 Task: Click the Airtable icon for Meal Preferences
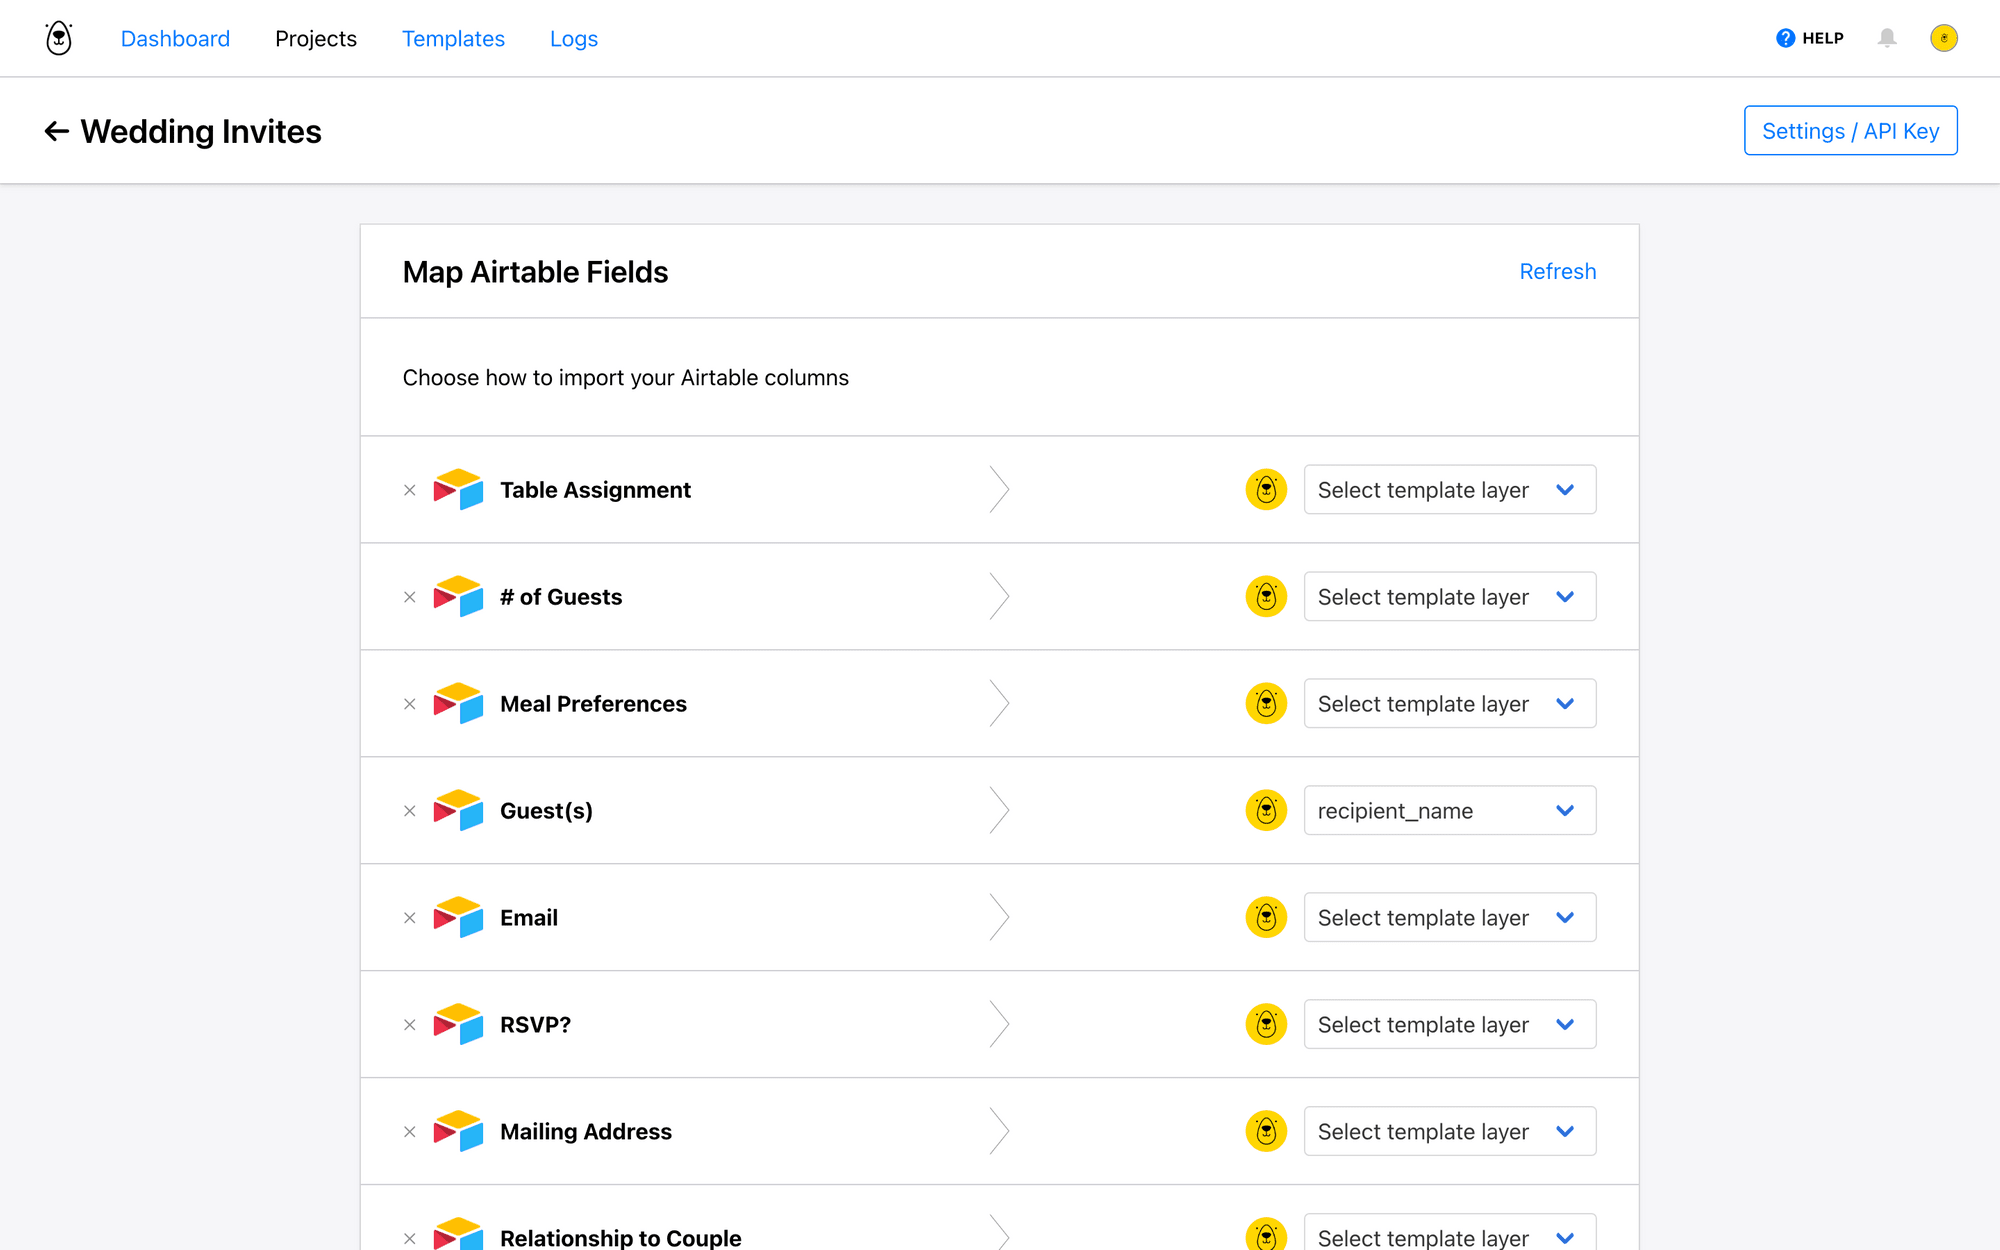(459, 703)
